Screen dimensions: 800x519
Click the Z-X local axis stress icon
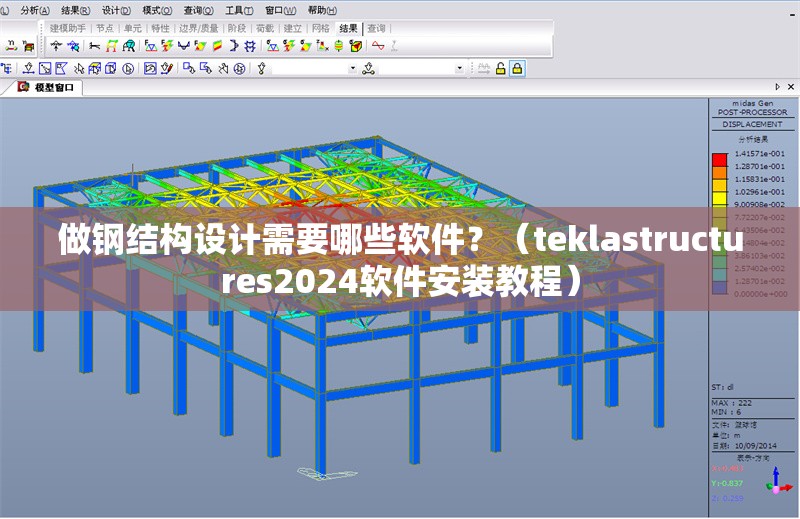[x=322, y=46]
